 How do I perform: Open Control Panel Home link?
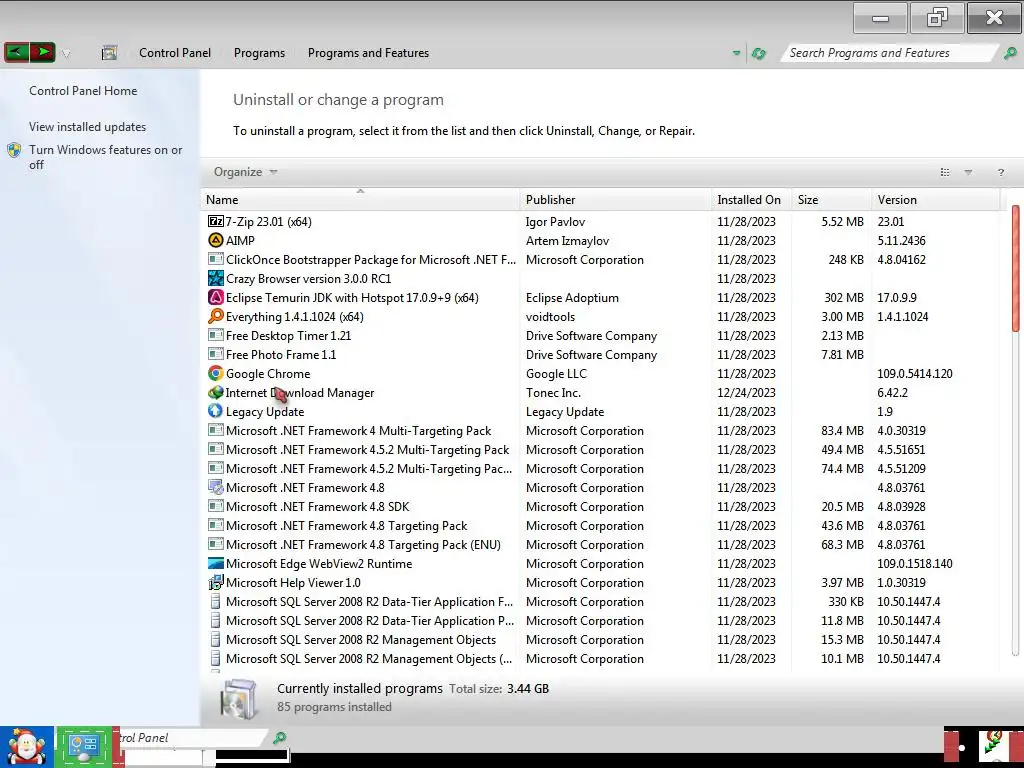pos(83,91)
